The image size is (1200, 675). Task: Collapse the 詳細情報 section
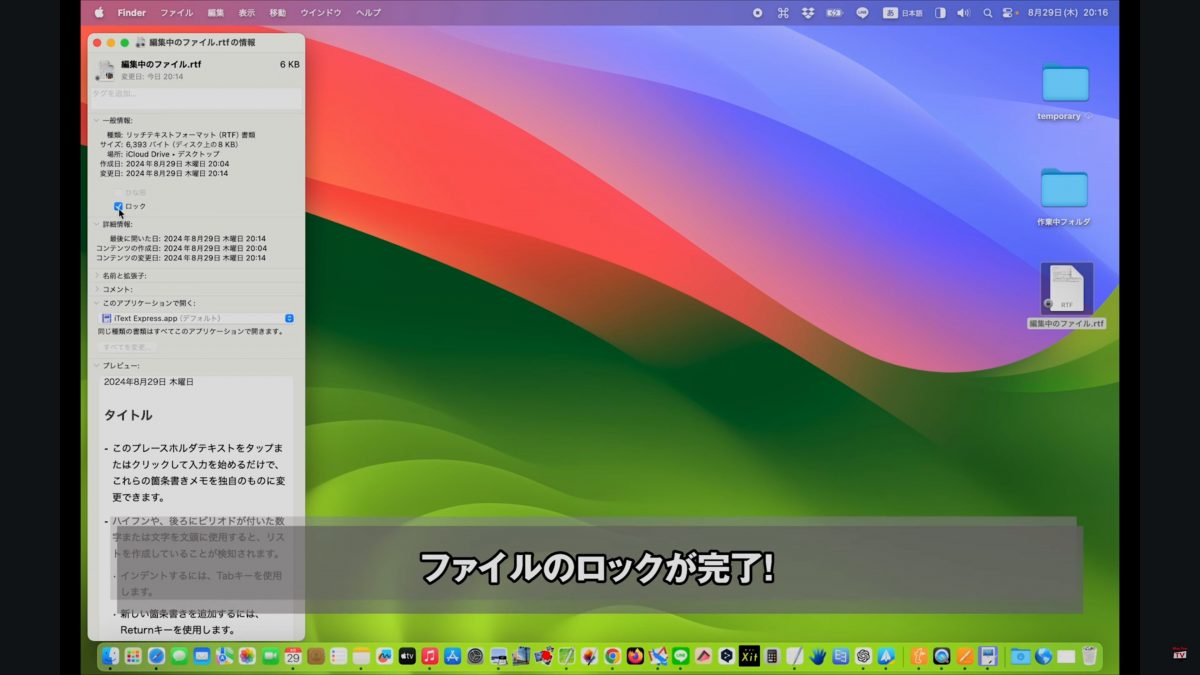[96, 224]
